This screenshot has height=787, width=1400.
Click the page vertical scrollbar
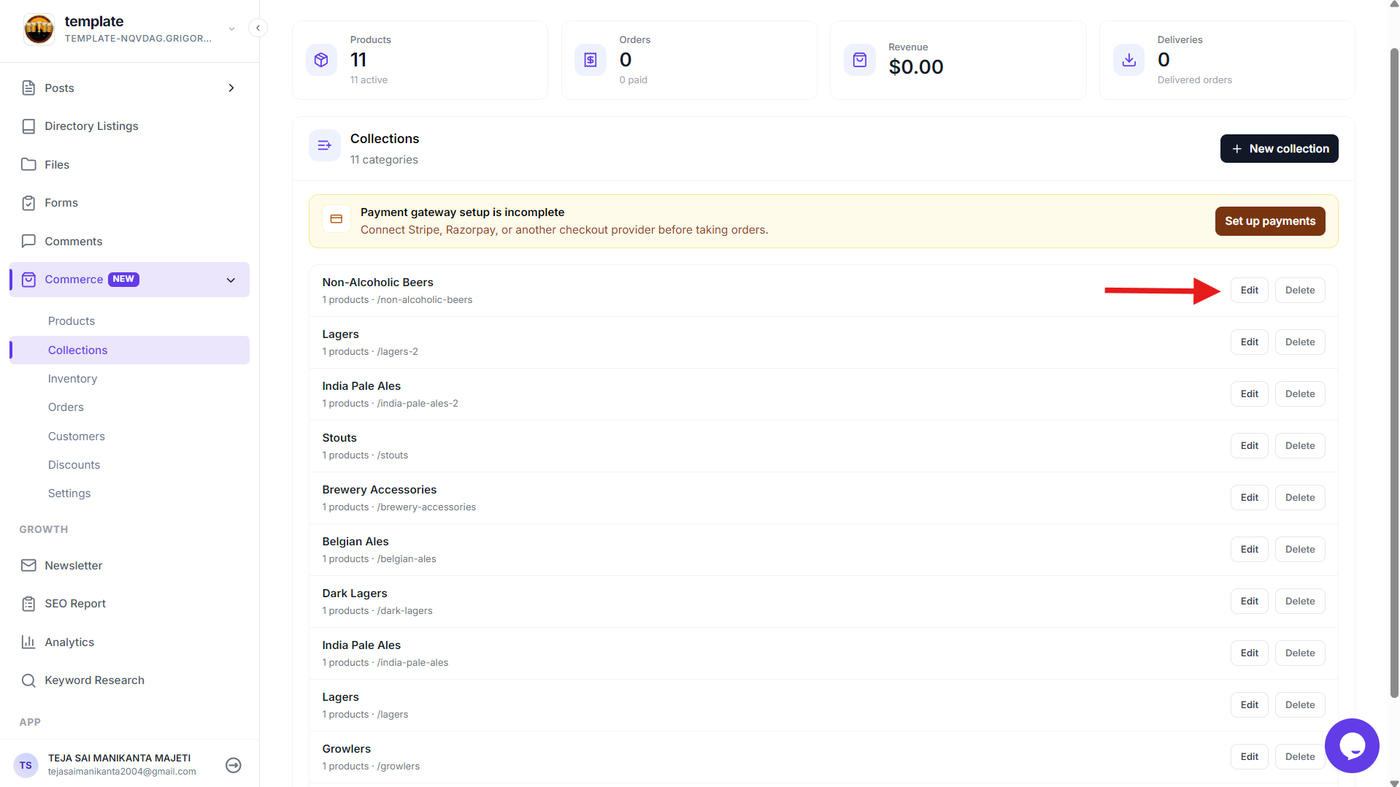1394,372
